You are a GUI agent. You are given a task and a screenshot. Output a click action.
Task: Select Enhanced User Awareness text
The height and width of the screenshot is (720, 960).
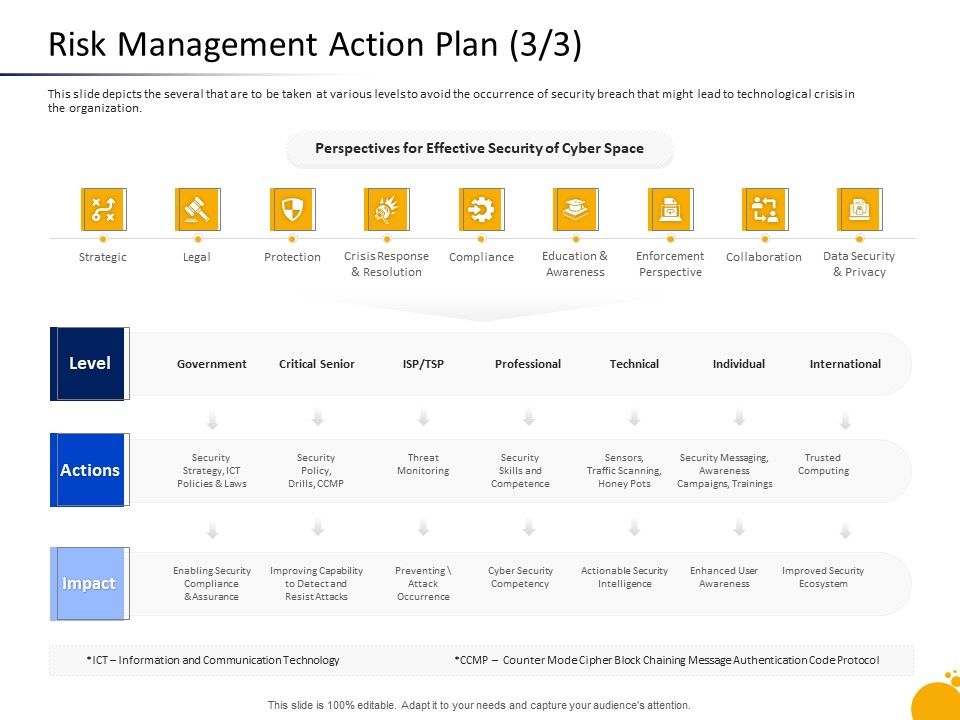(x=724, y=577)
